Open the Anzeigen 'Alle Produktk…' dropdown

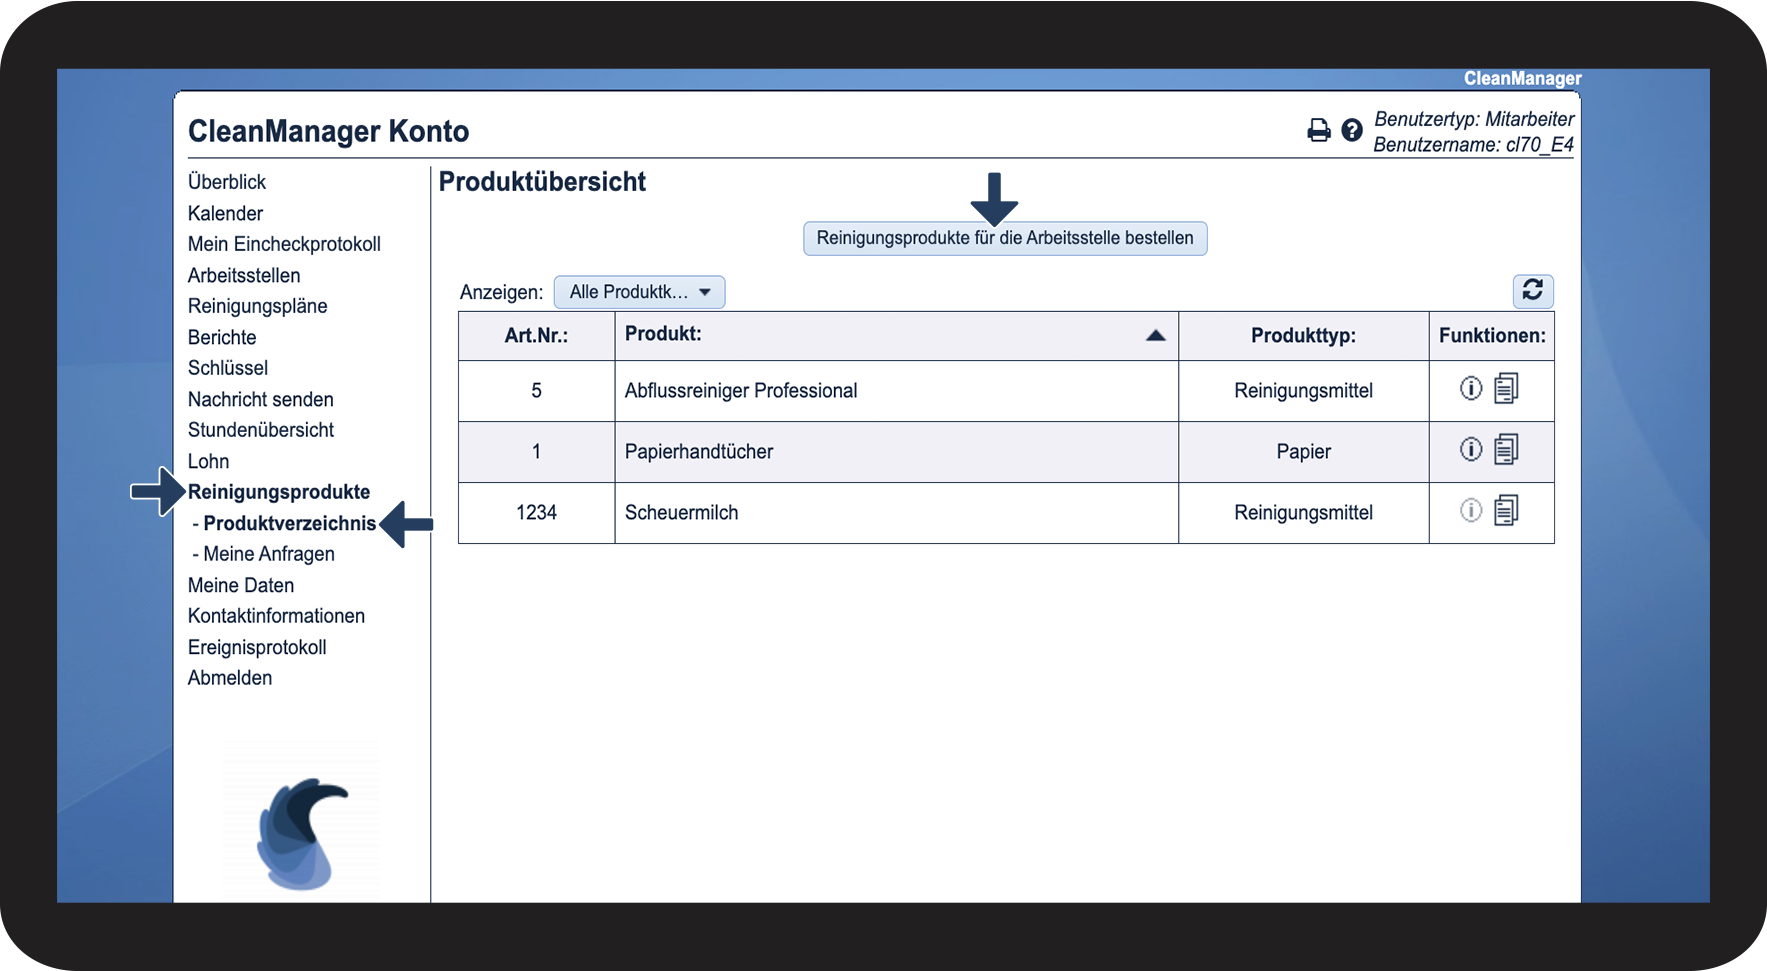(x=639, y=292)
